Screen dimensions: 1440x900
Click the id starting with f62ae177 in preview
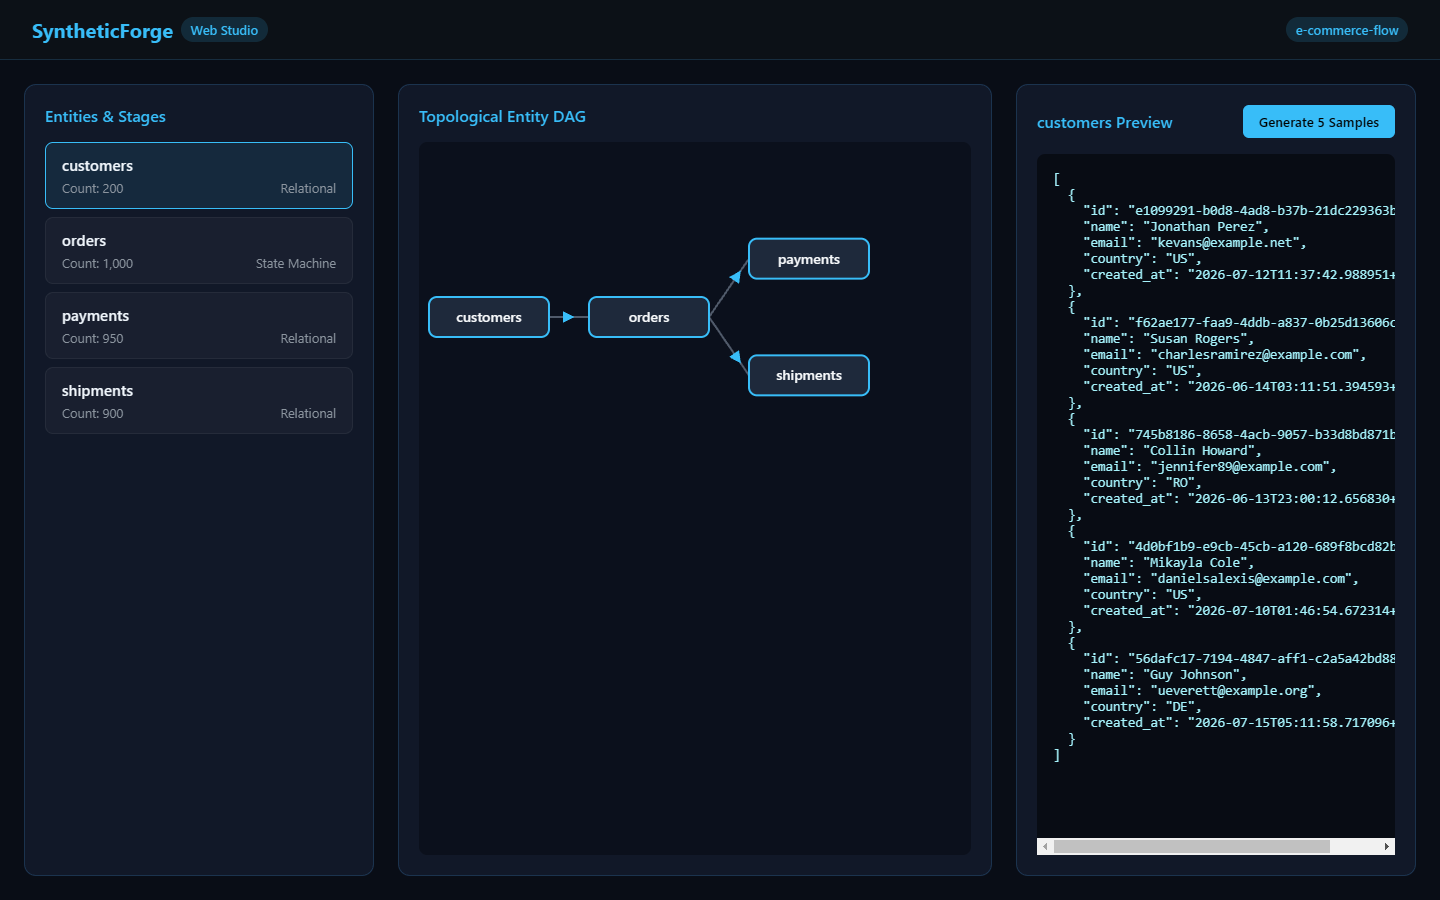[1261, 323]
